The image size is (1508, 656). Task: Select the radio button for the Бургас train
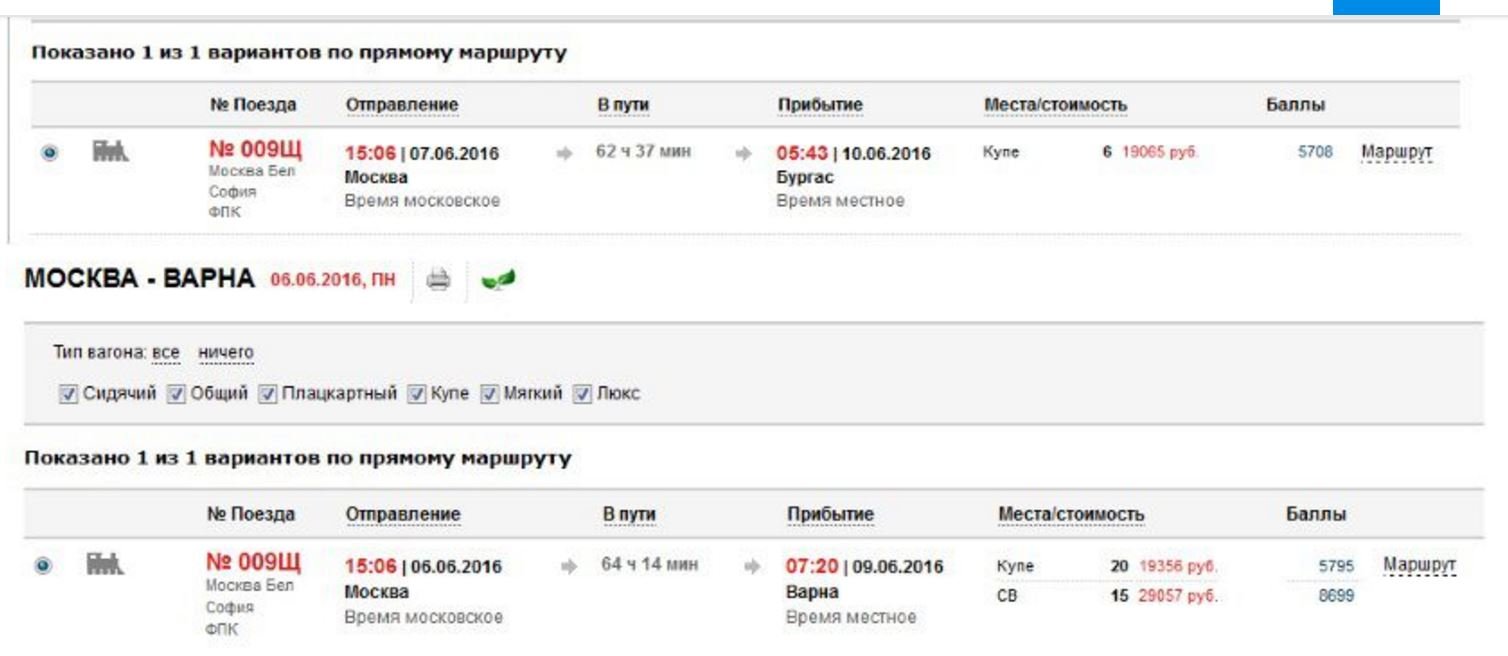[49, 153]
